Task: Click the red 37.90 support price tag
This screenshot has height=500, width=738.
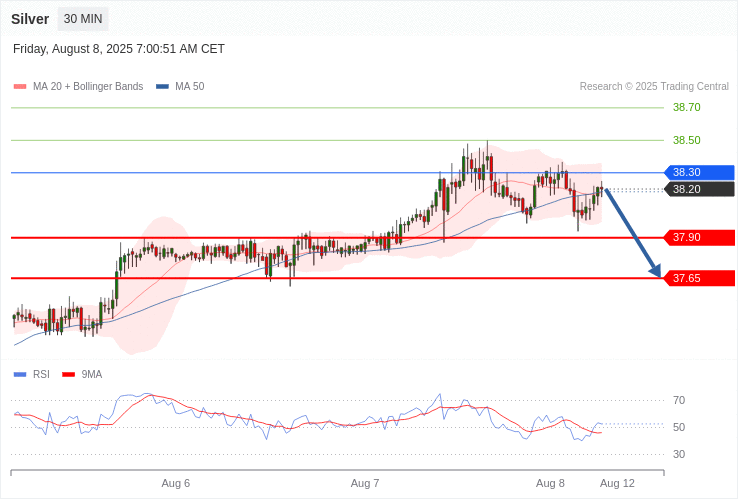Action: pos(699,237)
